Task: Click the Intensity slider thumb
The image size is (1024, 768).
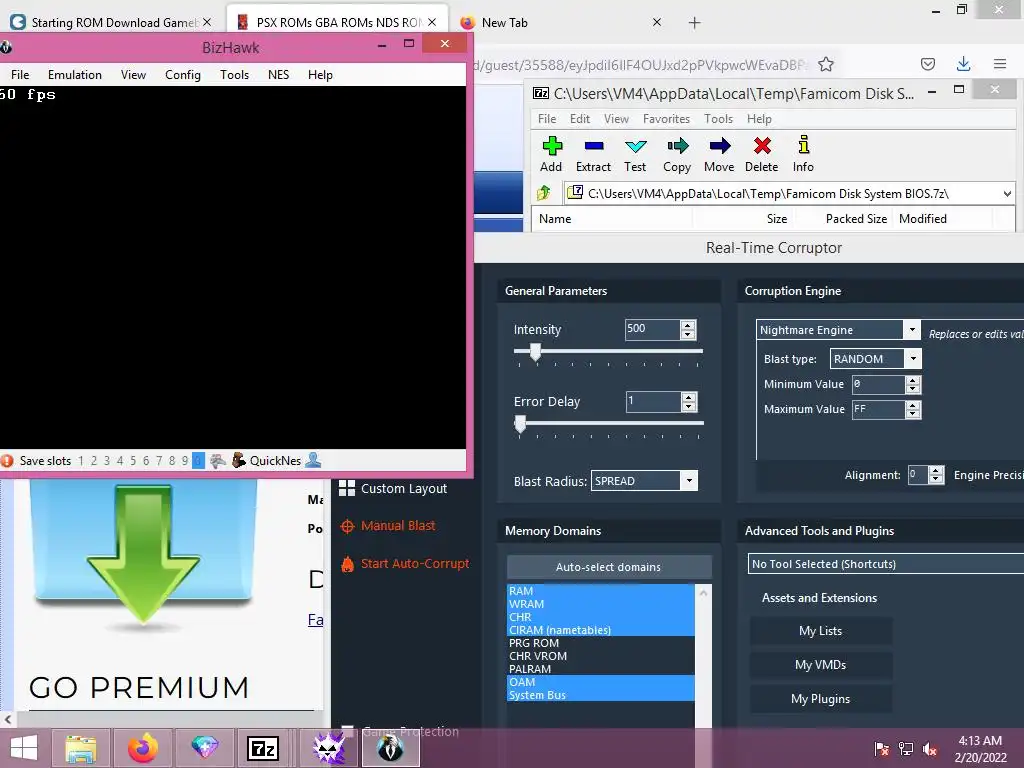Action: tap(536, 352)
